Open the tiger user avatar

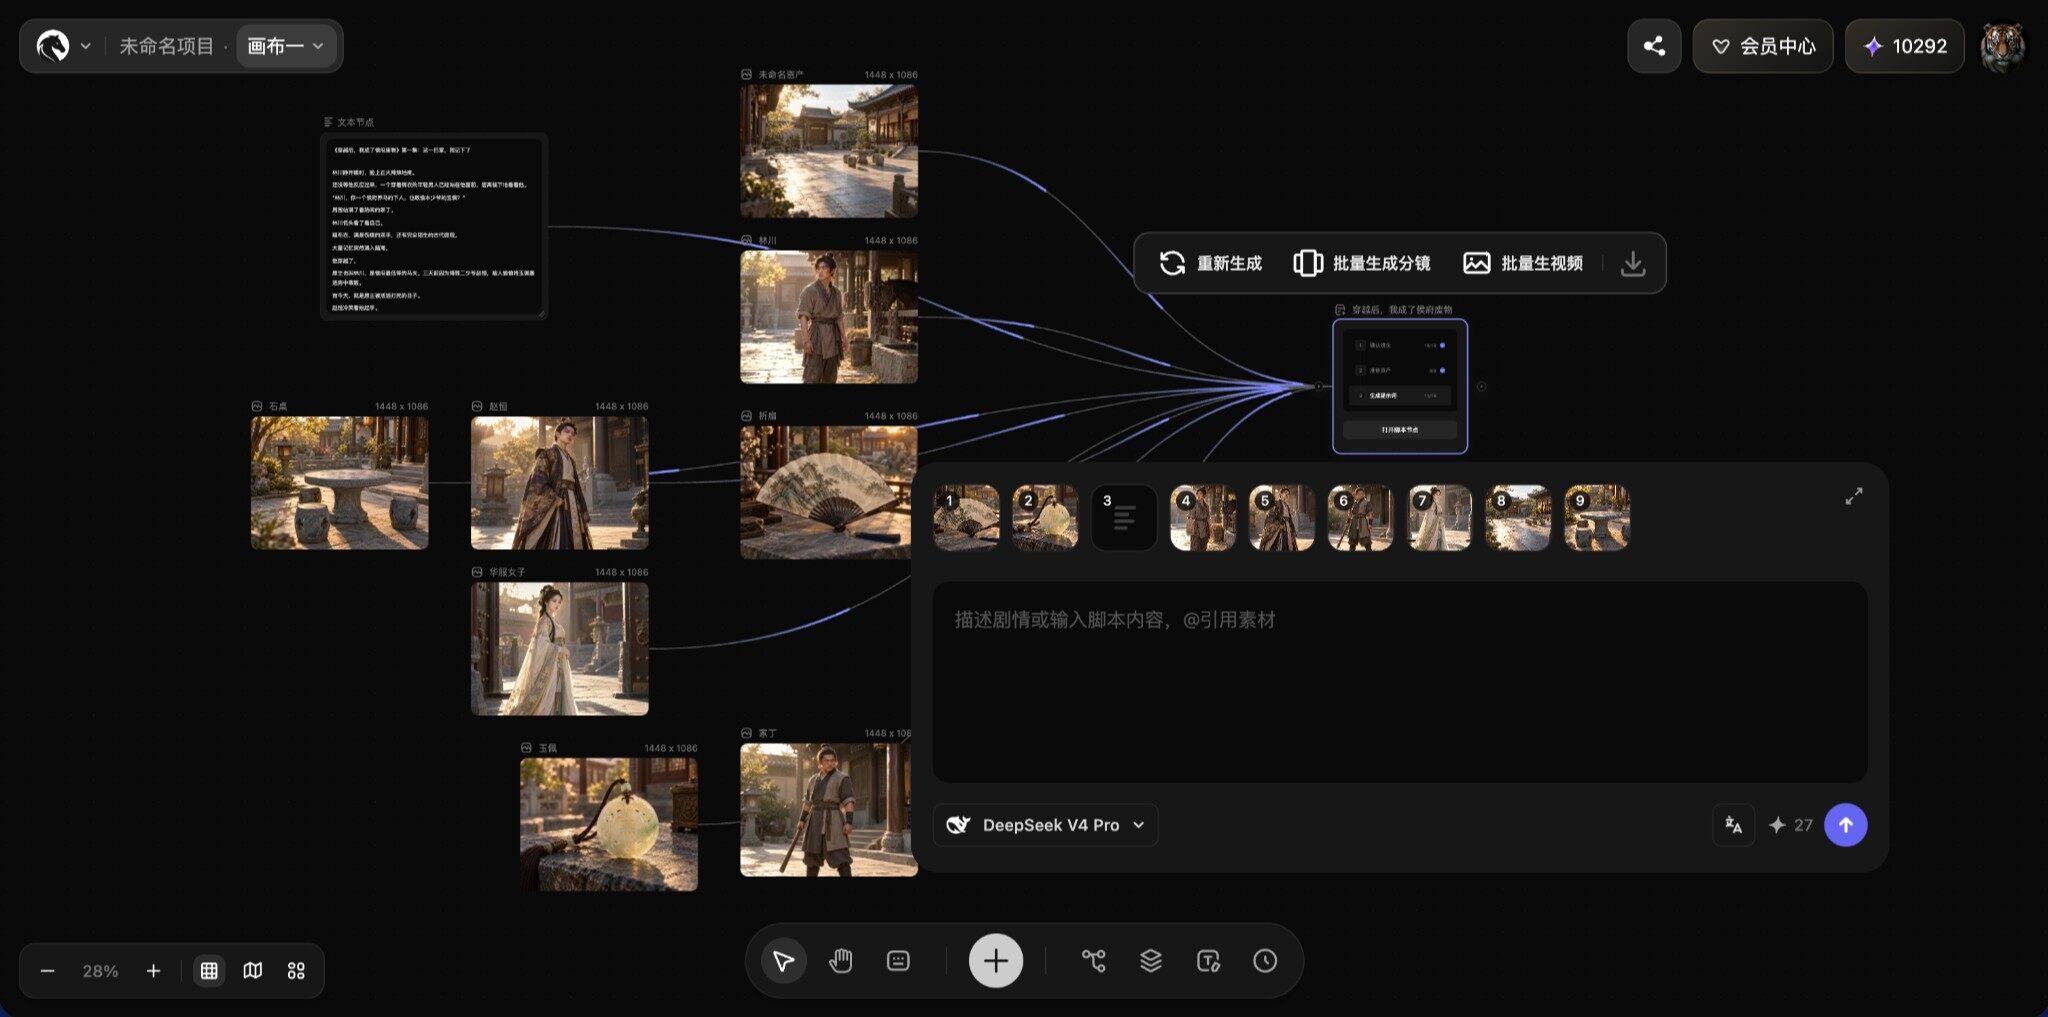[x=2003, y=46]
